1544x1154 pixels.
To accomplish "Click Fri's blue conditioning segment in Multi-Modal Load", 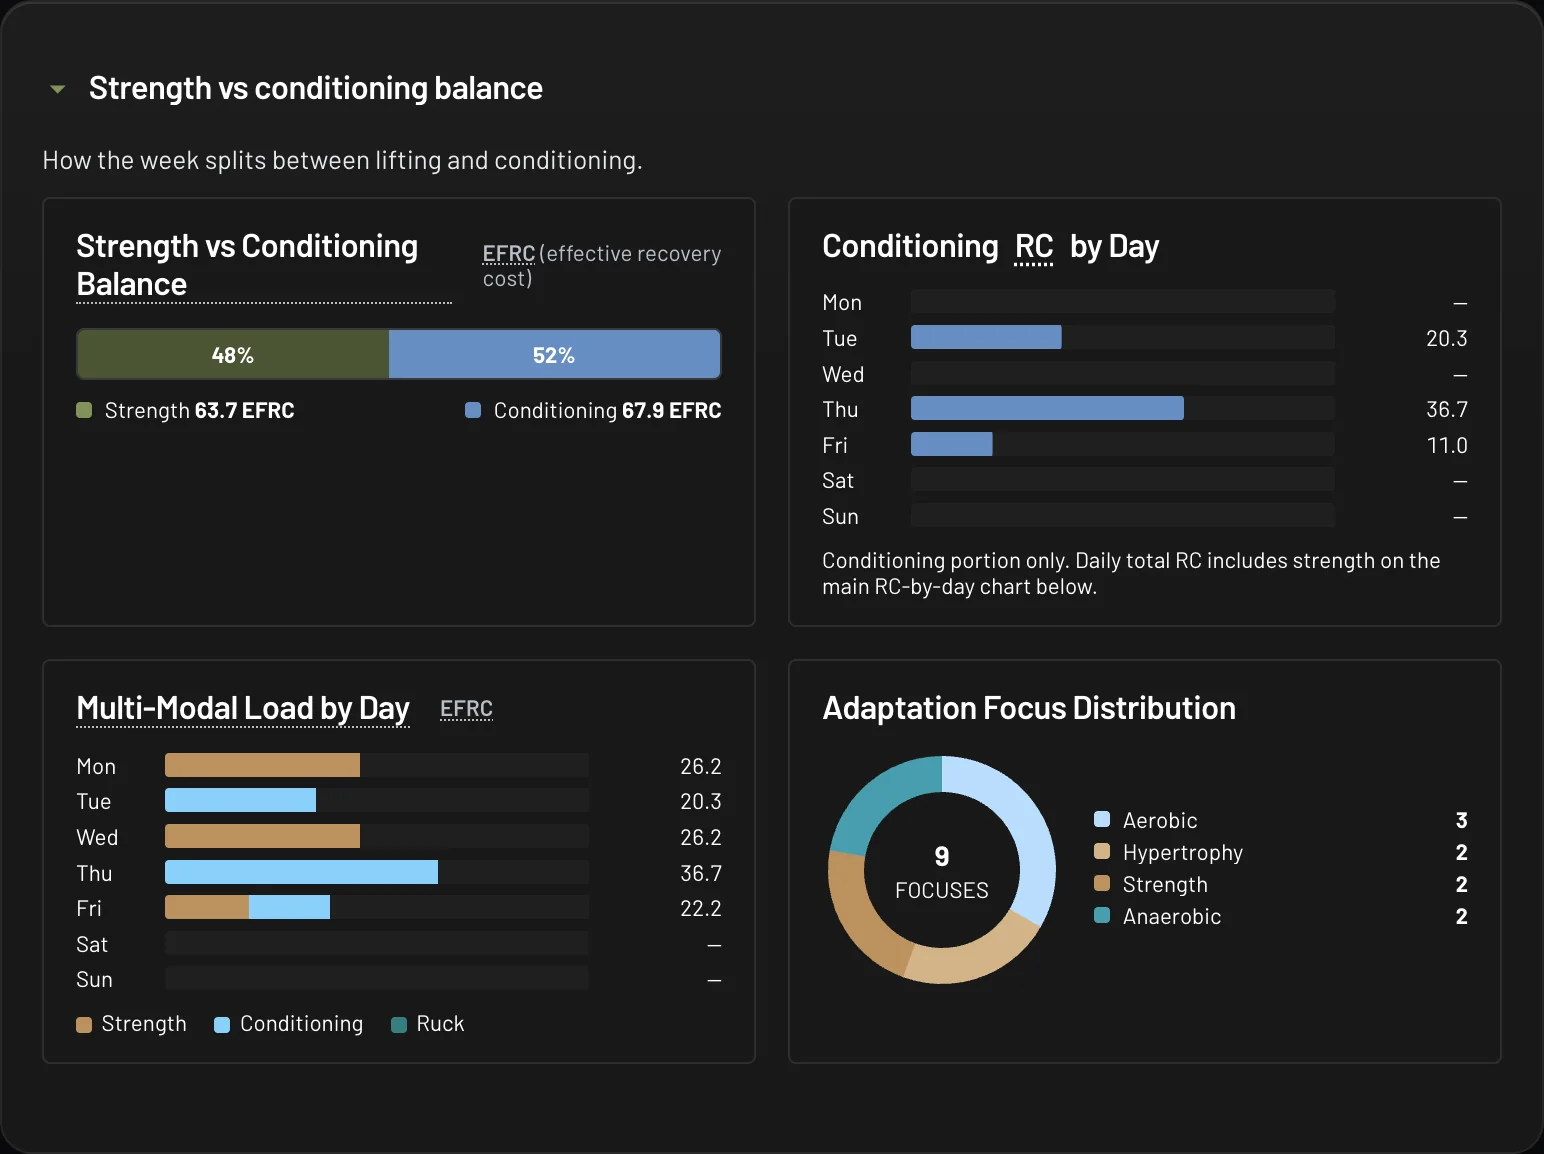I will click(289, 908).
